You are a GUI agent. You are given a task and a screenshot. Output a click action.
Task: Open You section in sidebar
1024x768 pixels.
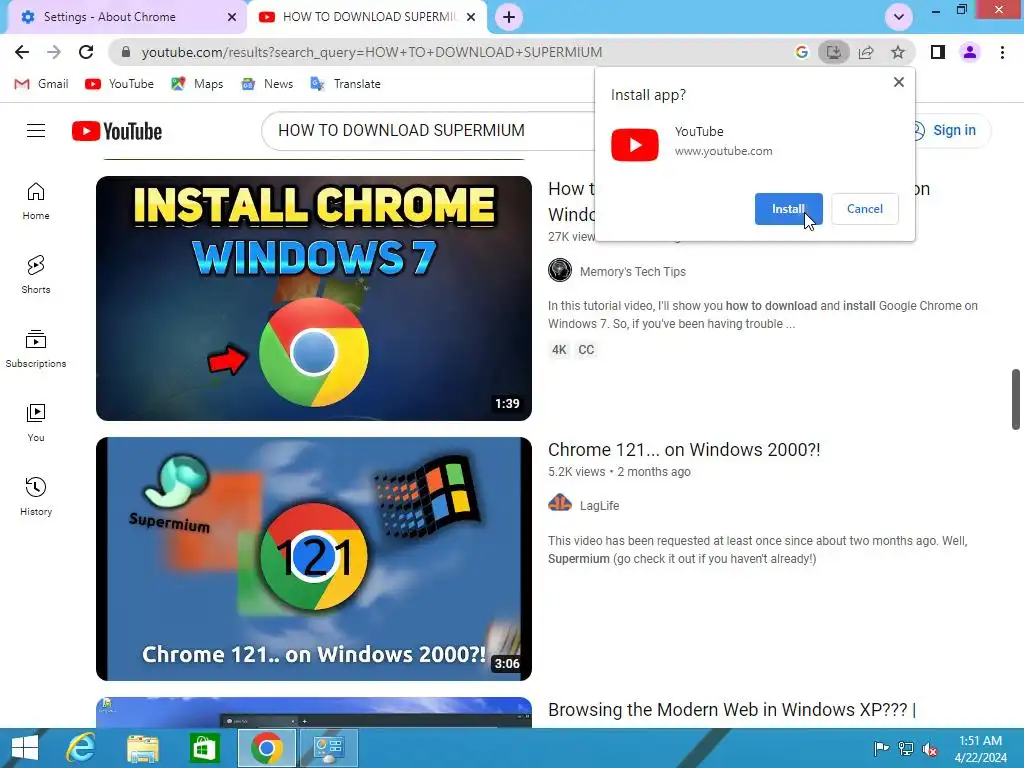pyautogui.click(x=36, y=423)
